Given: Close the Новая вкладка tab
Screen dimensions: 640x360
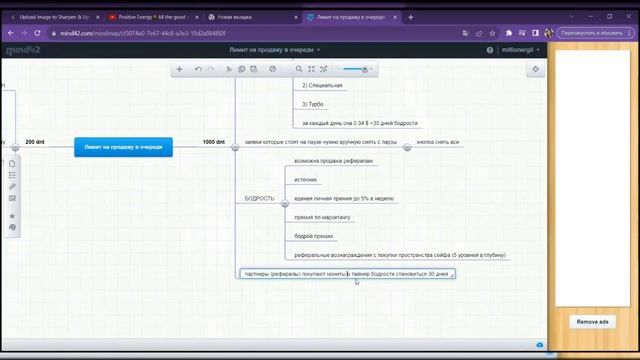Looking at the screenshot, I should pos(296,17).
